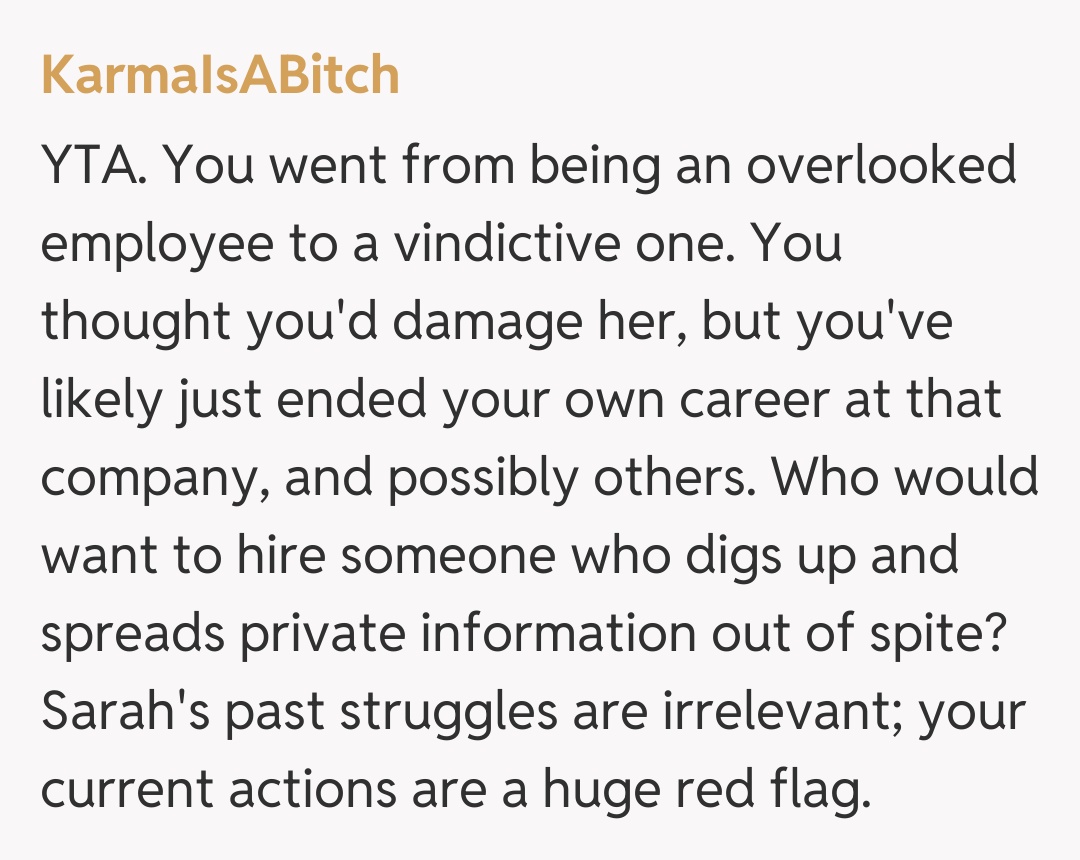Click the word "hire" in the comment

[284, 556]
